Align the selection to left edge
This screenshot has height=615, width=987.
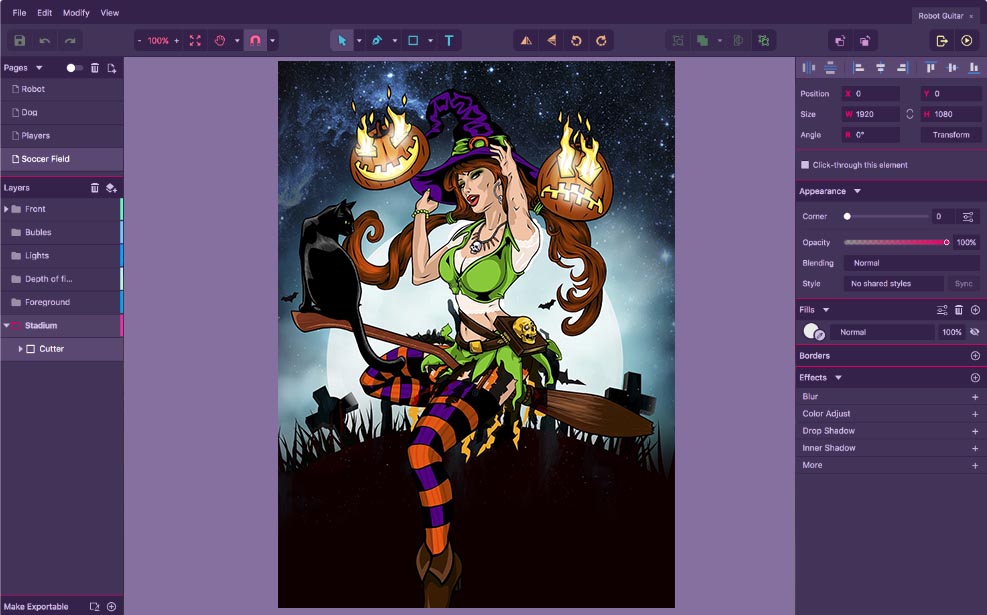point(858,68)
